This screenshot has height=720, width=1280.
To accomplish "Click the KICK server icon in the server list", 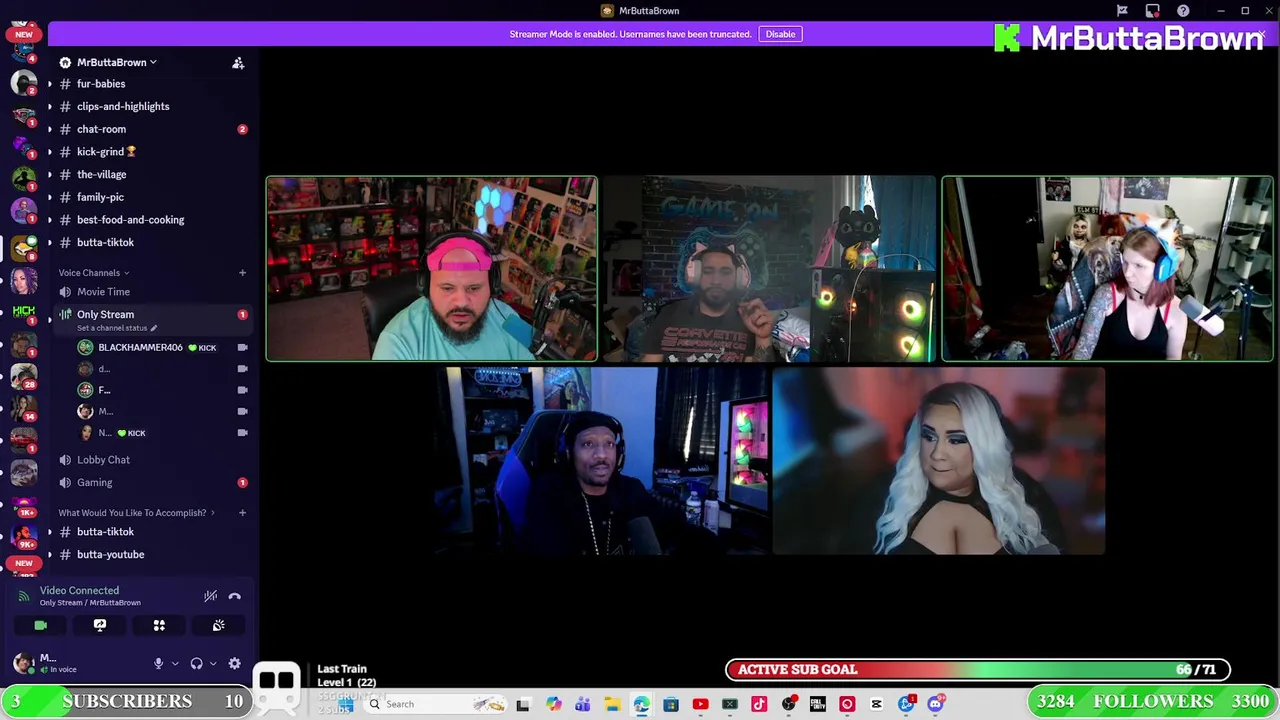I will pos(24,314).
